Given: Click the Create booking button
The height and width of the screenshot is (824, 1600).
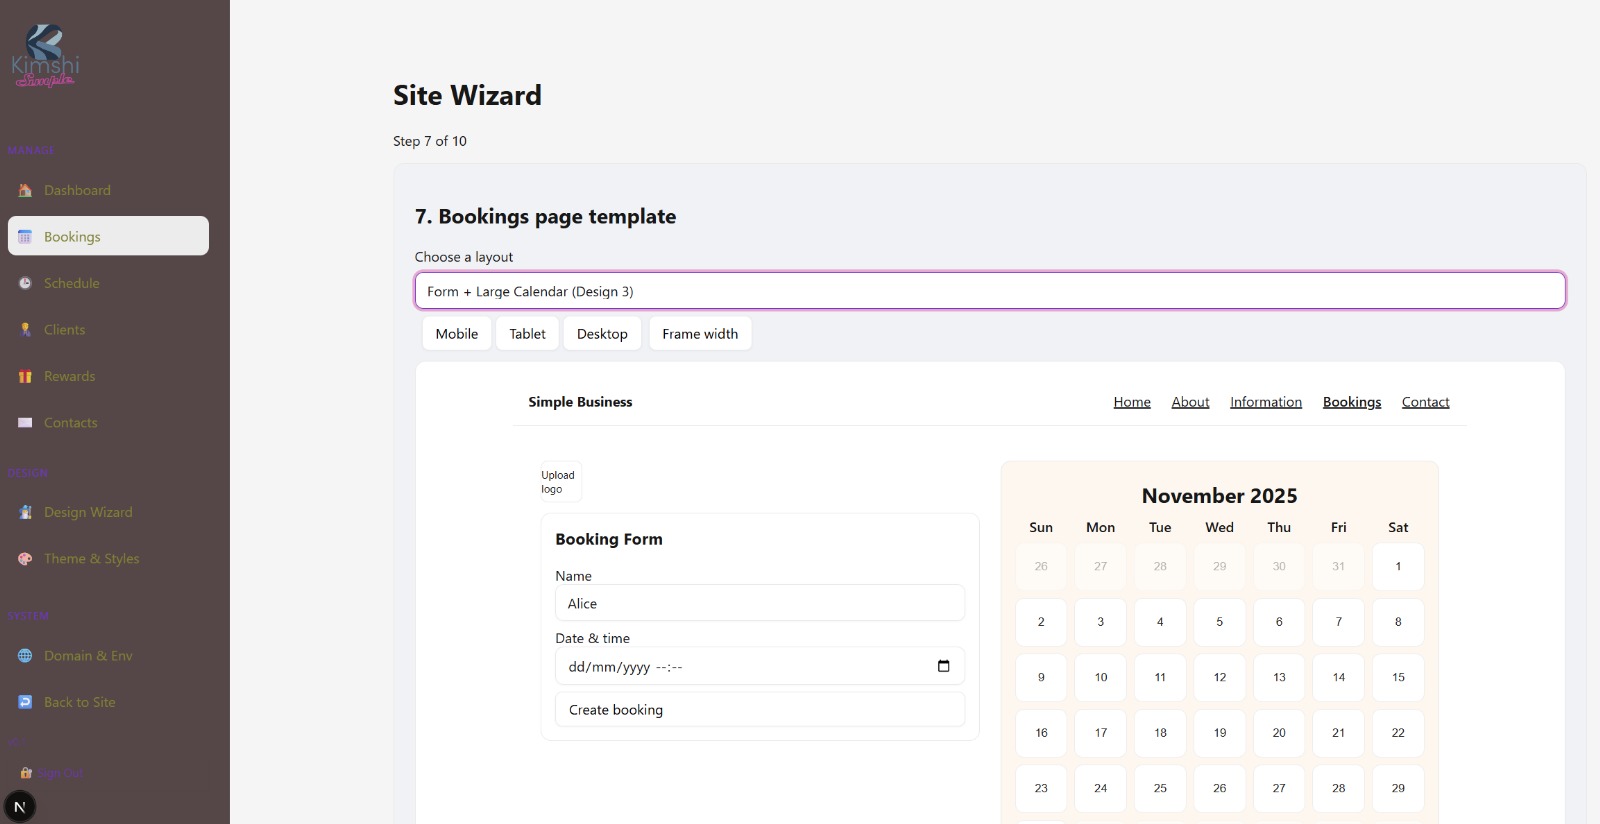Looking at the screenshot, I should [x=760, y=709].
